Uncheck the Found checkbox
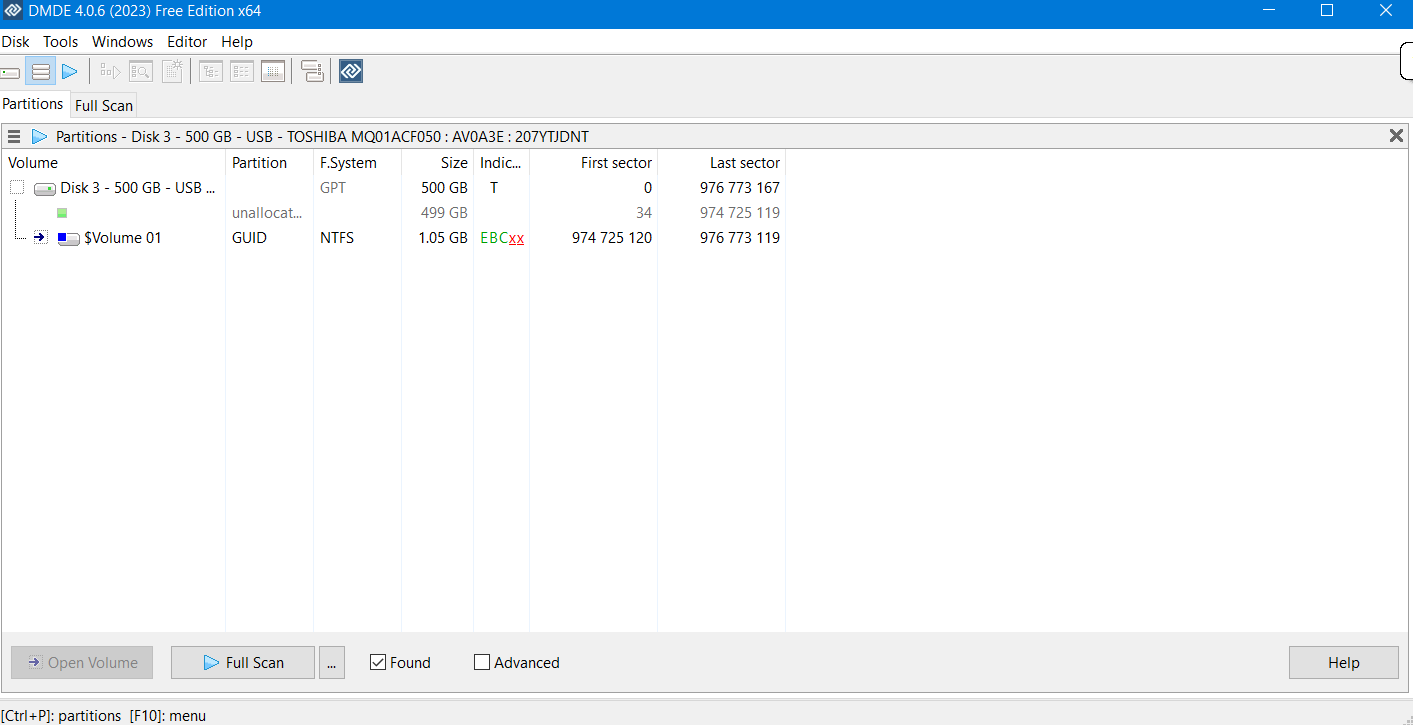The height and width of the screenshot is (725, 1413). pos(378,662)
